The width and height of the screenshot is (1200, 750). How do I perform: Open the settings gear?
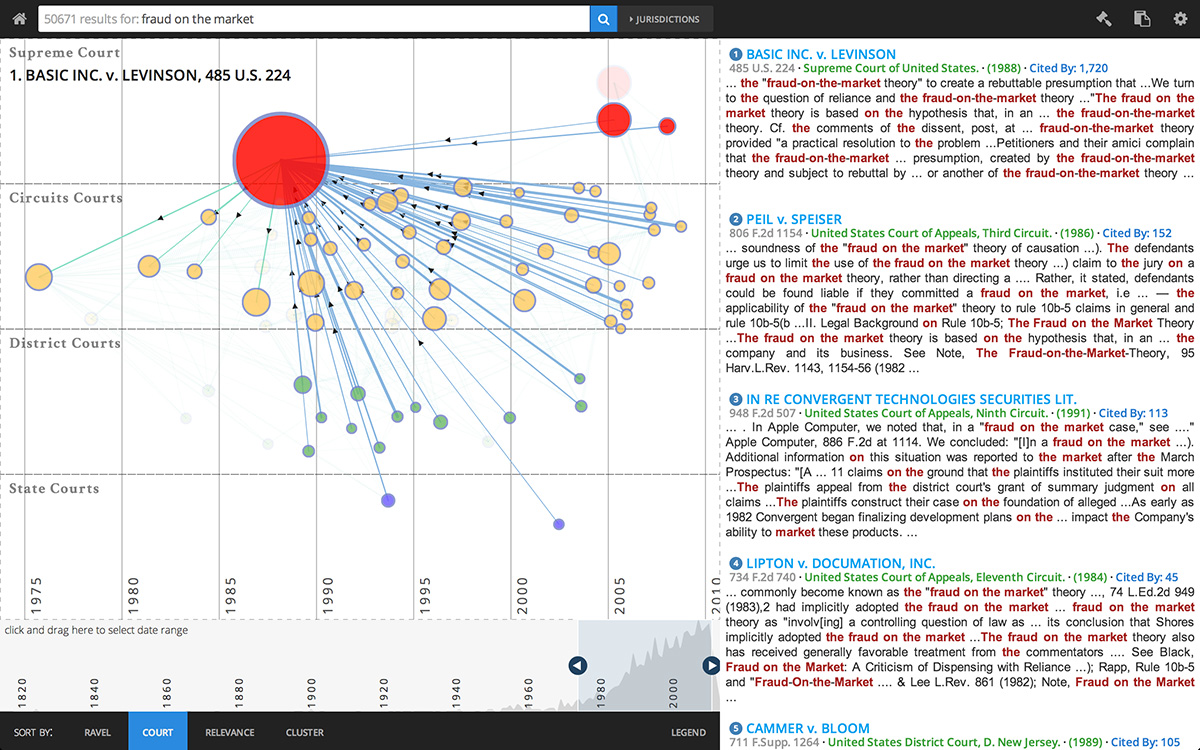1180,18
